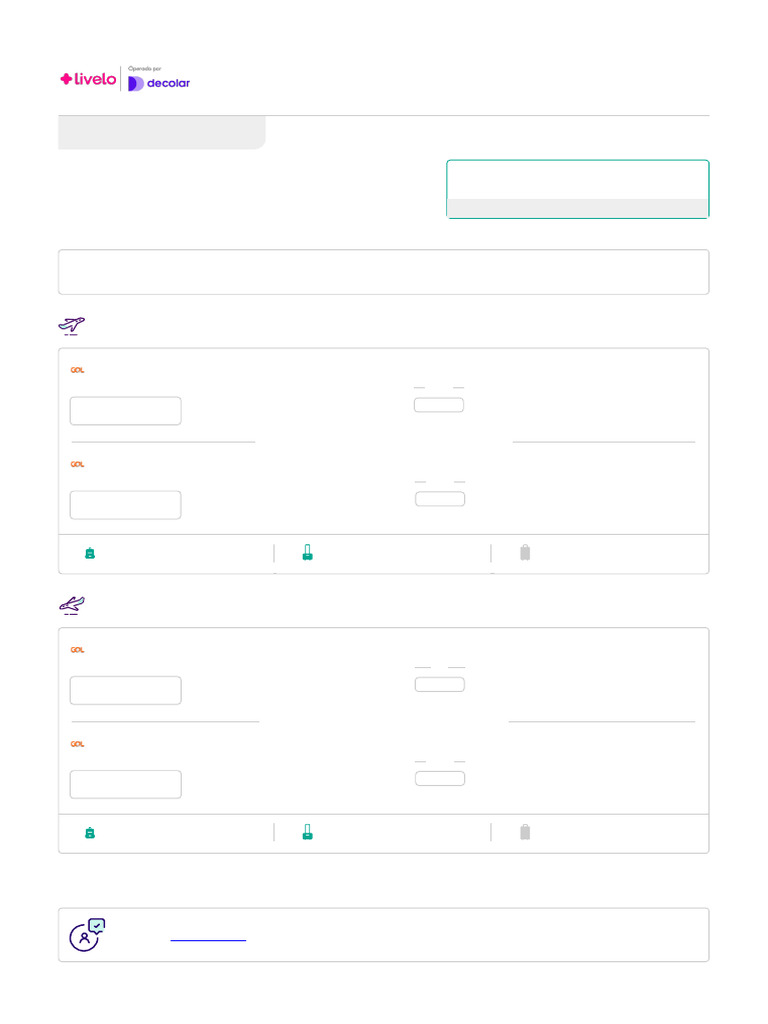Click the green backpack icon in the return card
The width and height of the screenshot is (768, 1024).
click(x=90, y=832)
